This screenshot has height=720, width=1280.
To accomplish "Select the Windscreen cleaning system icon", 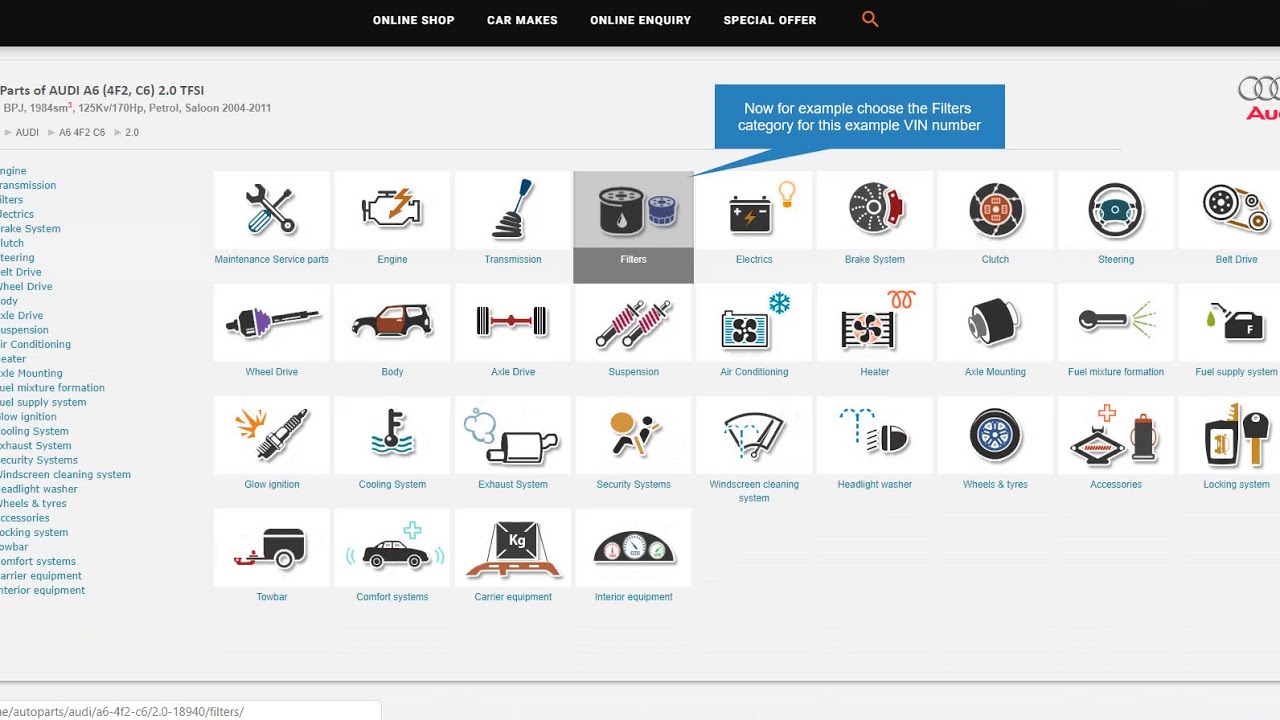I will coord(754,435).
